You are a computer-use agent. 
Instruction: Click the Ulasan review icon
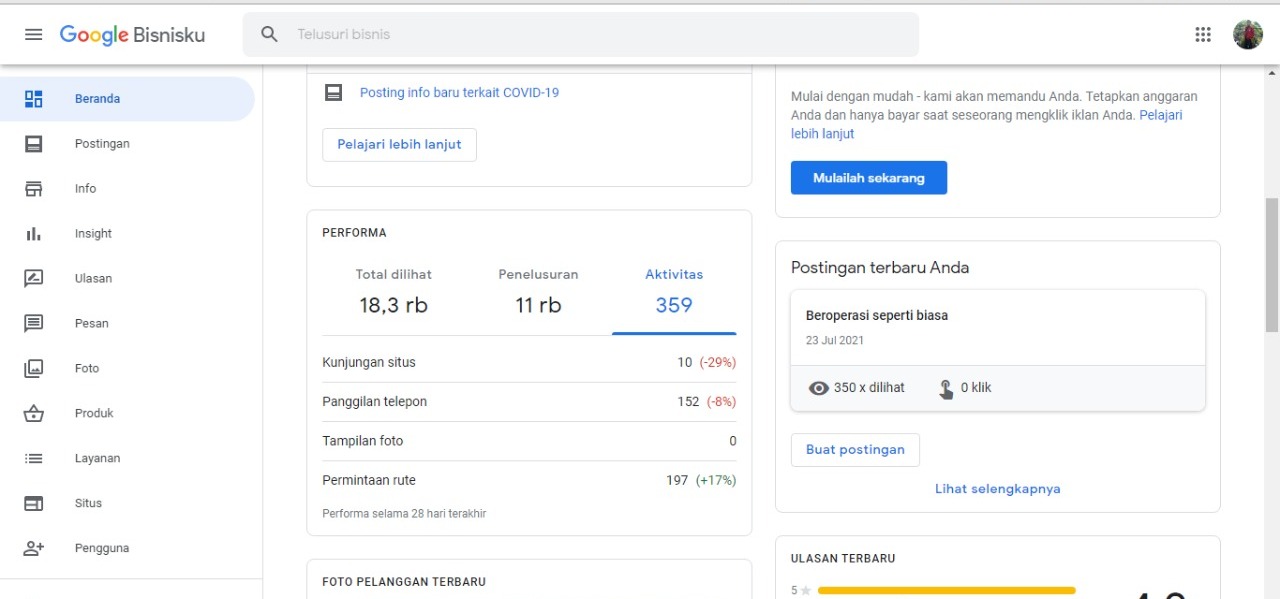point(34,279)
